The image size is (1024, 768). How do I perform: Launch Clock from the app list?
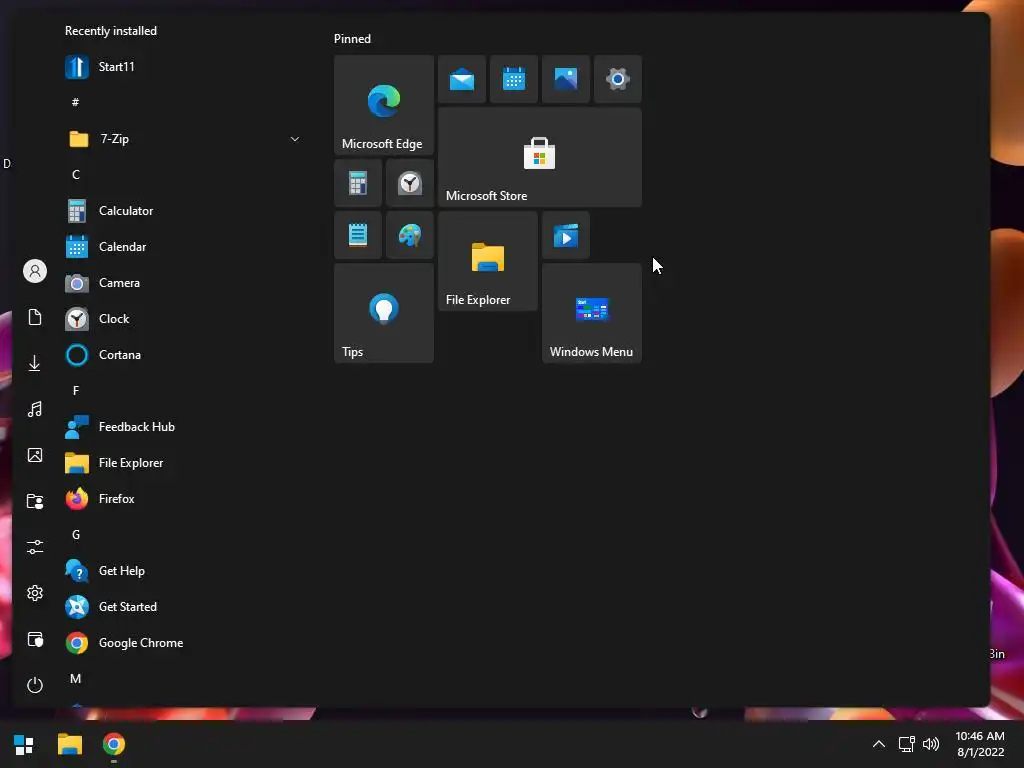[184, 319]
